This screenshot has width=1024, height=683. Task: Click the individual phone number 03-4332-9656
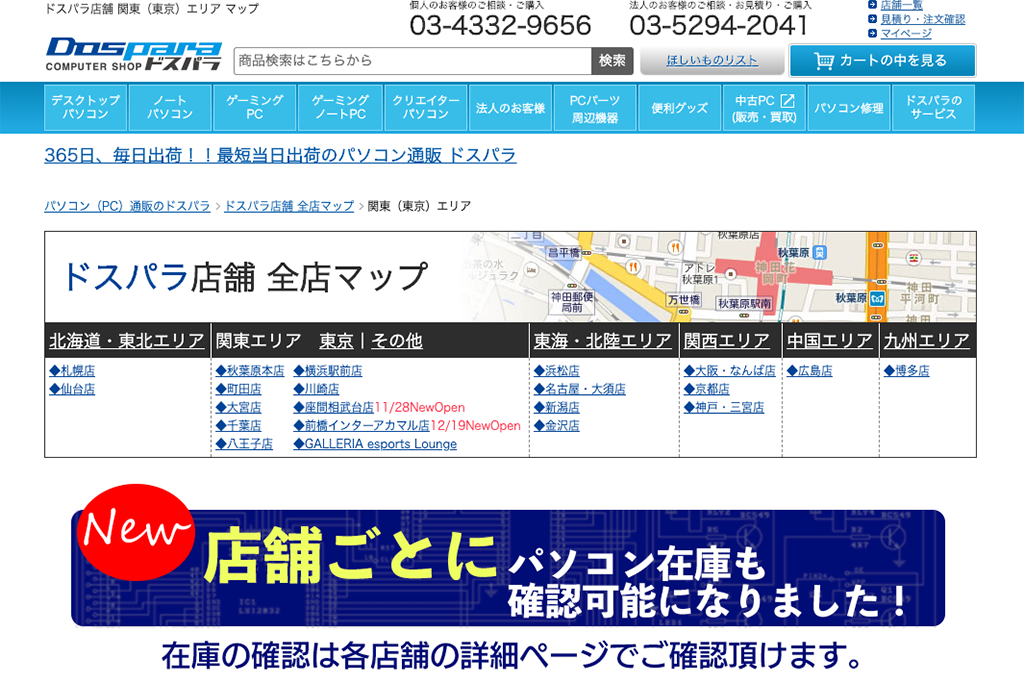pyautogui.click(x=500, y=25)
